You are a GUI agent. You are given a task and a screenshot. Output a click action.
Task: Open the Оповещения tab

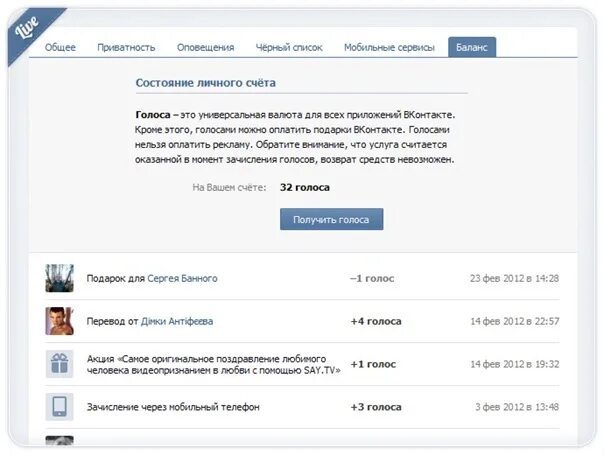coord(205,47)
